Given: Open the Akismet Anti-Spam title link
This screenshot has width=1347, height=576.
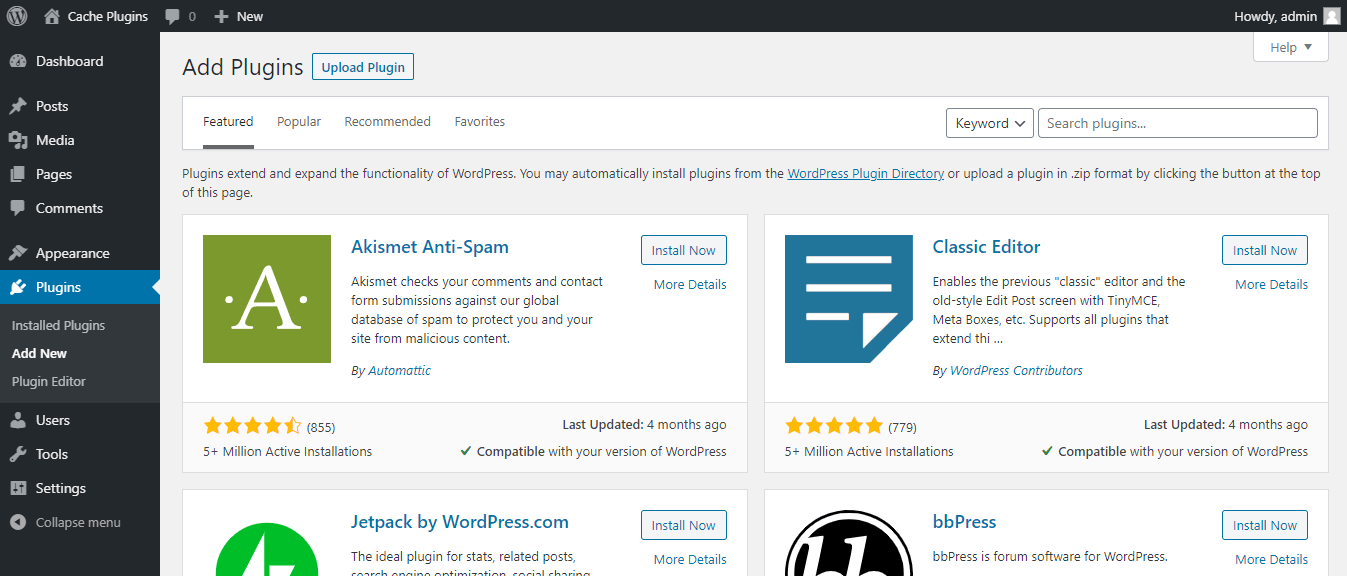Looking at the screenshot, I should point(430,247).
